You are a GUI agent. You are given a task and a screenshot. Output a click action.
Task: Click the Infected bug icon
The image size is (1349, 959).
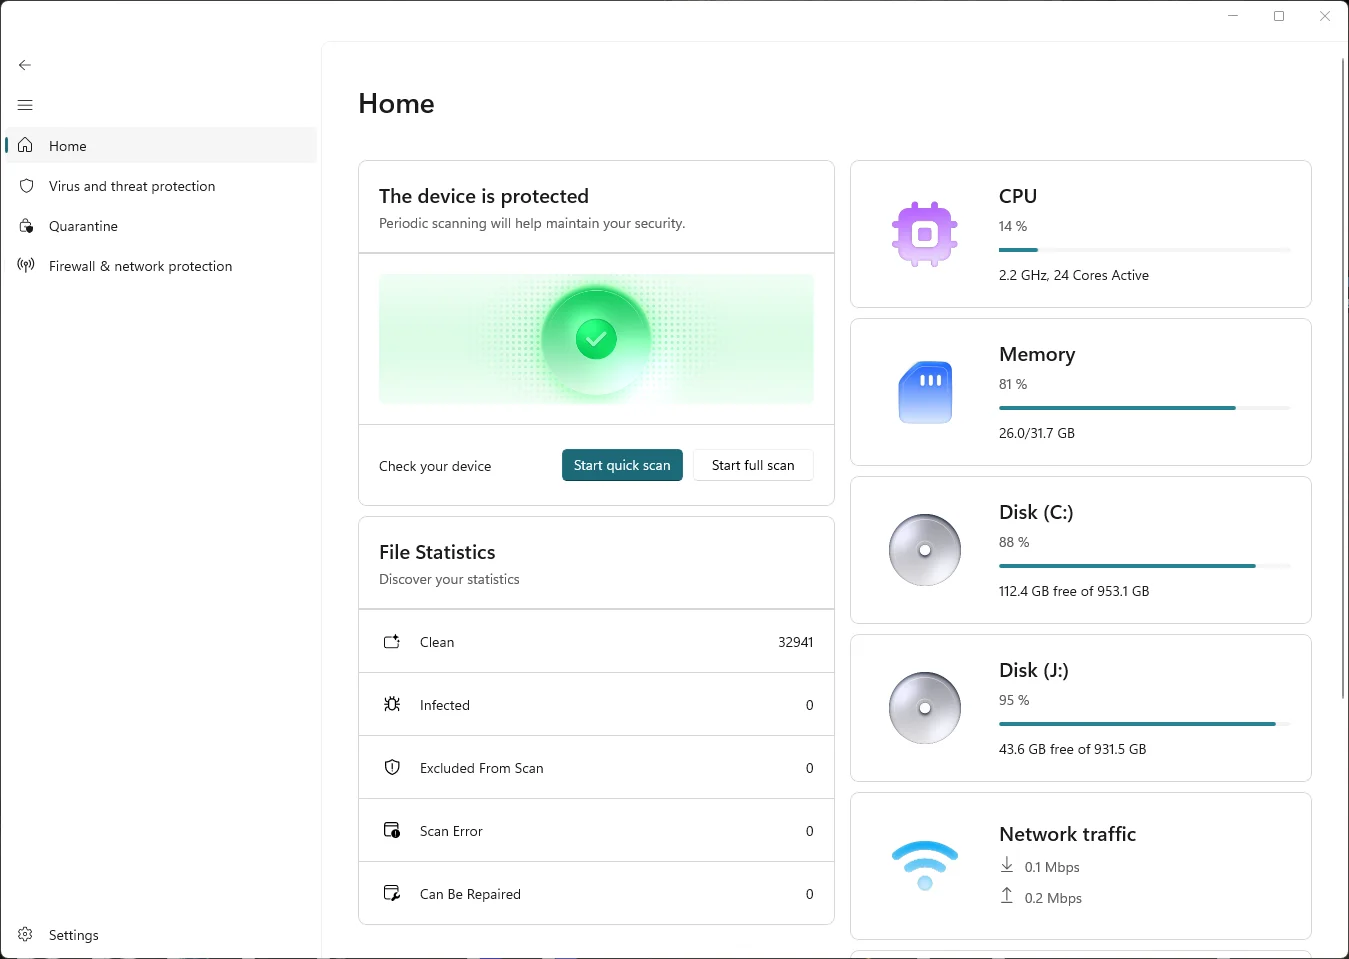[392, 704]
